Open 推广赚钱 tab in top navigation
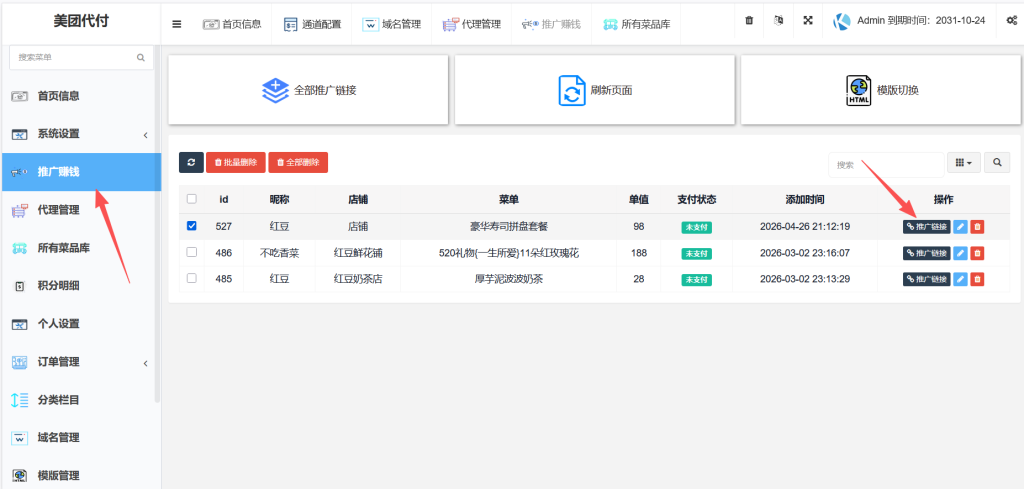 [x=551, y=24]
